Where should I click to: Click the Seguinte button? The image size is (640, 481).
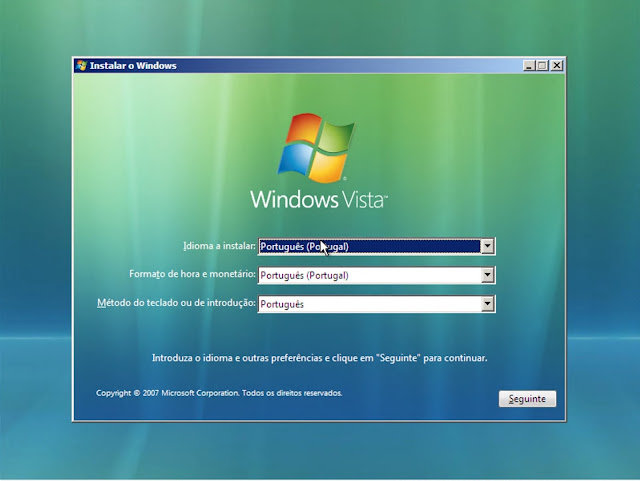pyautogui.click(x=527, y=399)
